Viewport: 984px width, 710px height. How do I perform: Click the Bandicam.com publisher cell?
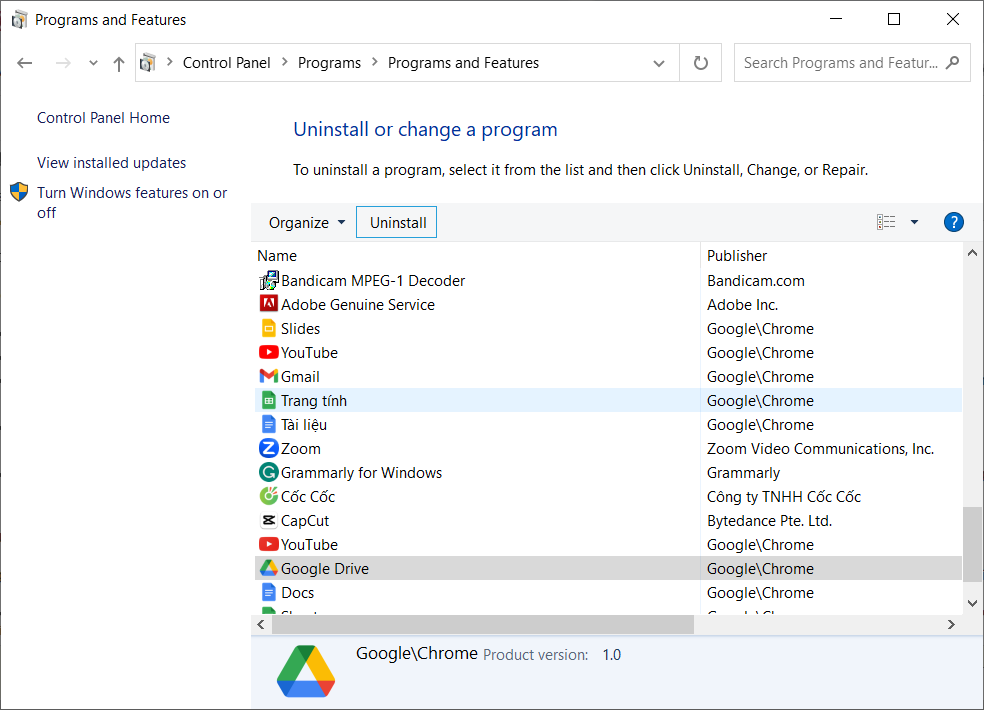pyautogui.click(x=756, y=281)
